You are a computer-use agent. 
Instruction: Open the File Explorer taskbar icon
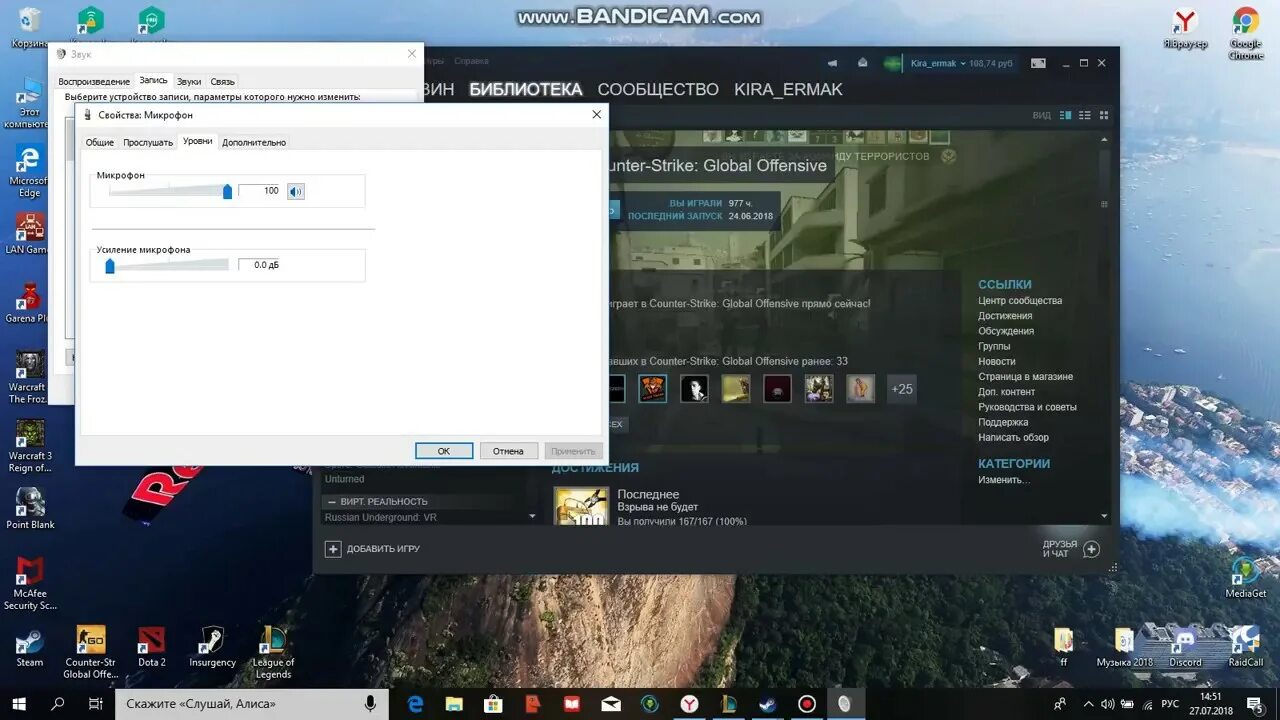click(x=454, y=704)
